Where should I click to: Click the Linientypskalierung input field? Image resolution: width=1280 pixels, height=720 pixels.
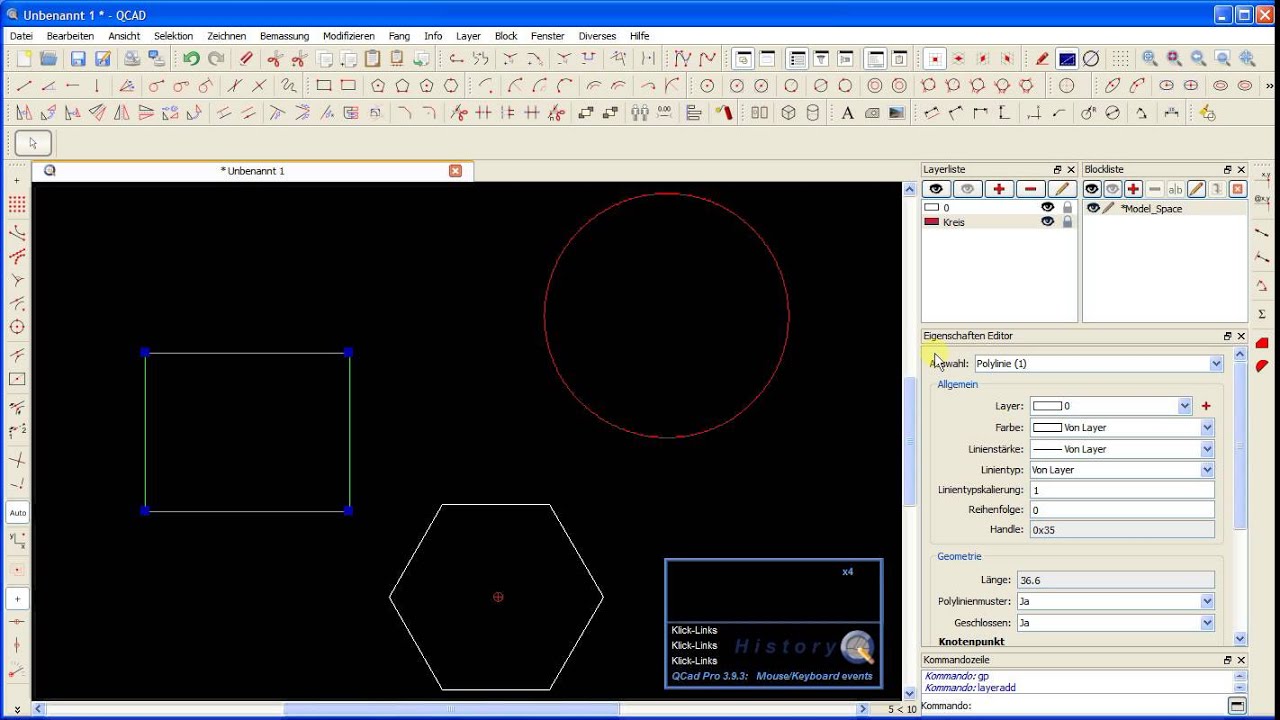[x=1122, y=490]
